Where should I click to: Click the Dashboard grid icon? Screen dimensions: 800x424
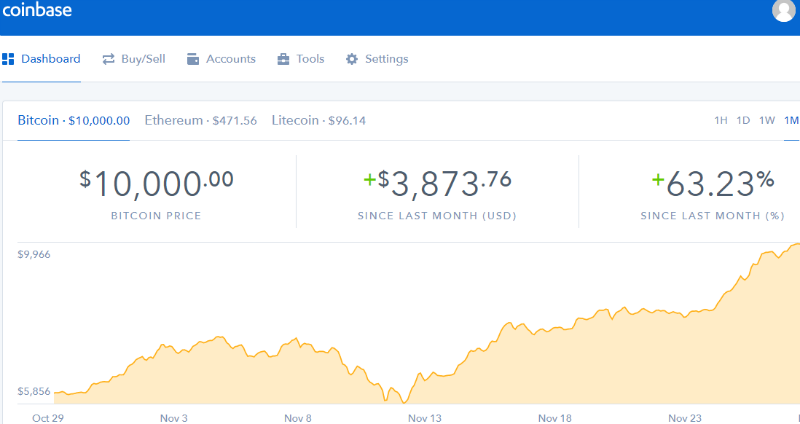coord(8,59)
